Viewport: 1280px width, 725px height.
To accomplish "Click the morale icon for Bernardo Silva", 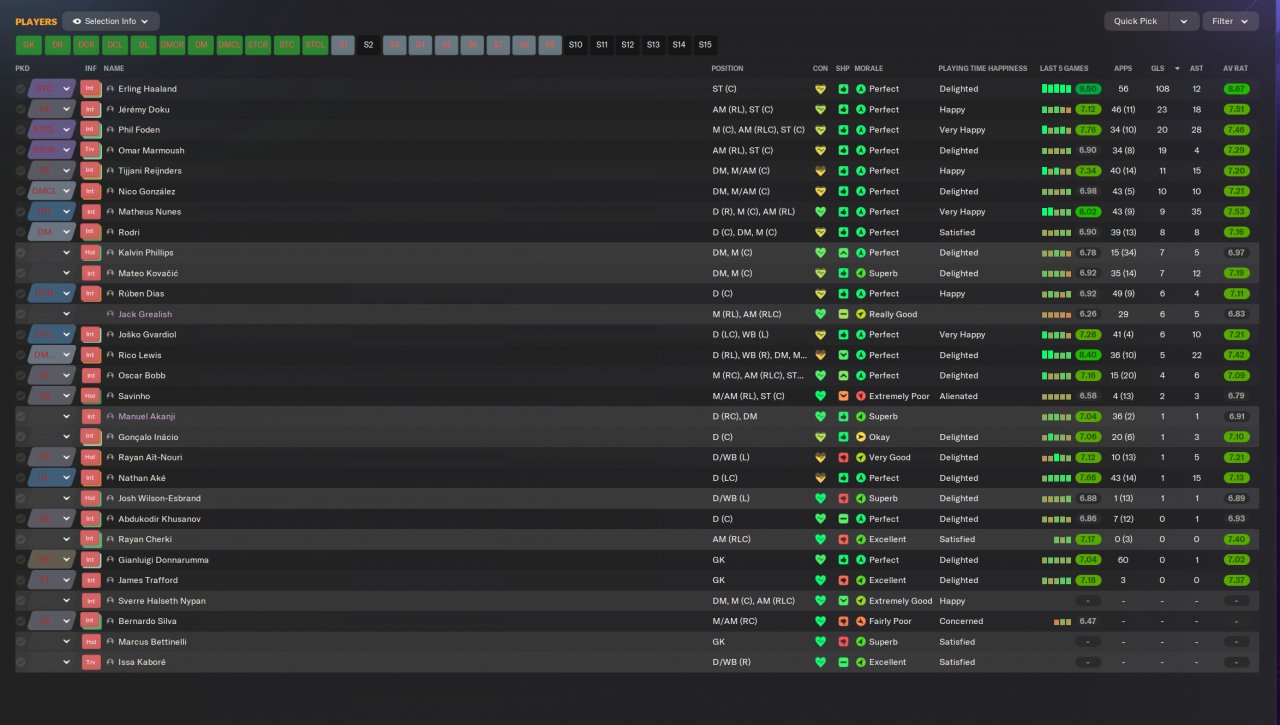I will coord(860,621).
